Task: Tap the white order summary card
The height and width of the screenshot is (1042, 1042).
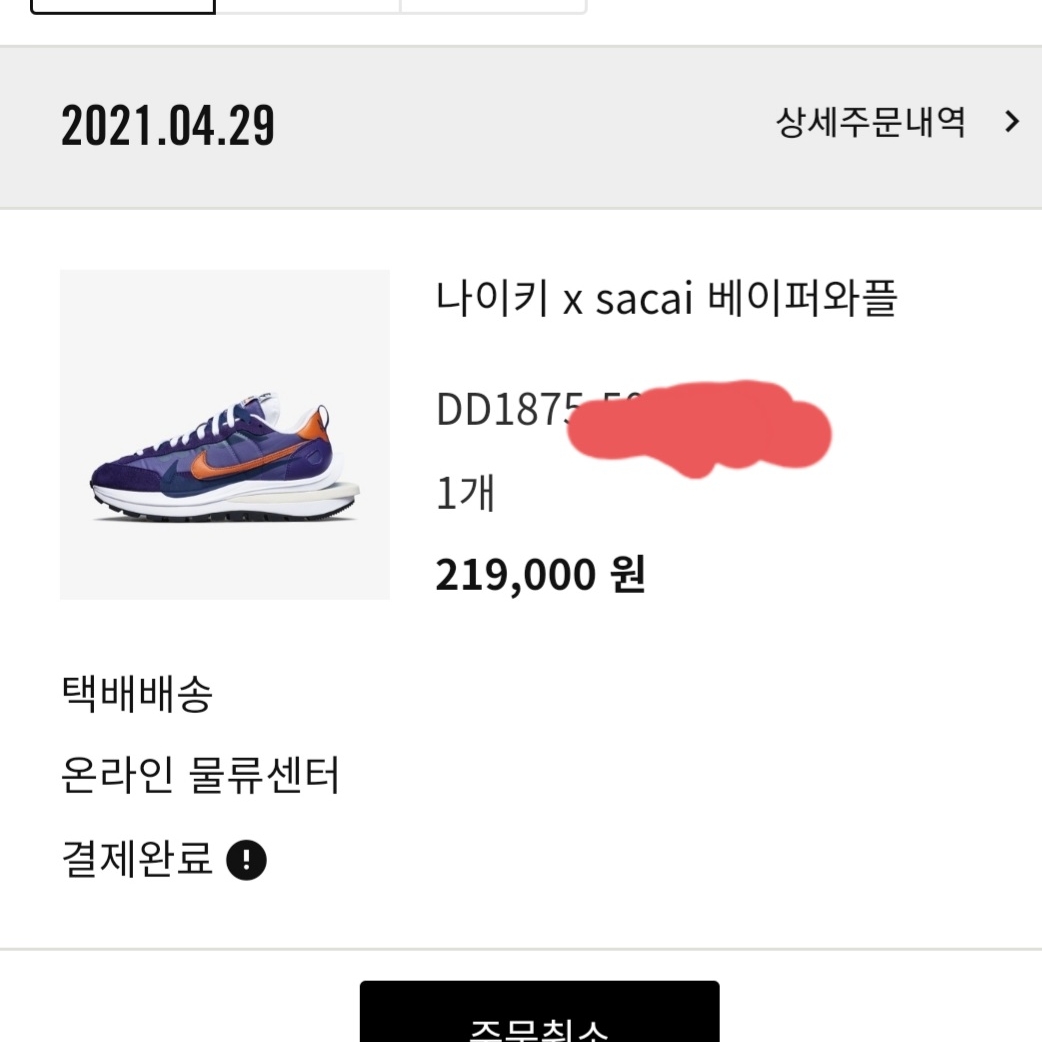Action: click(520, 600)
